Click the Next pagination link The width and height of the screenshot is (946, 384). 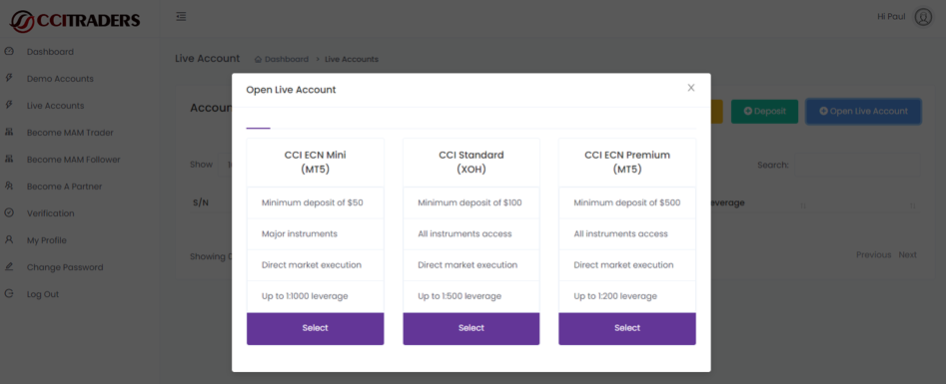[907, 255]
